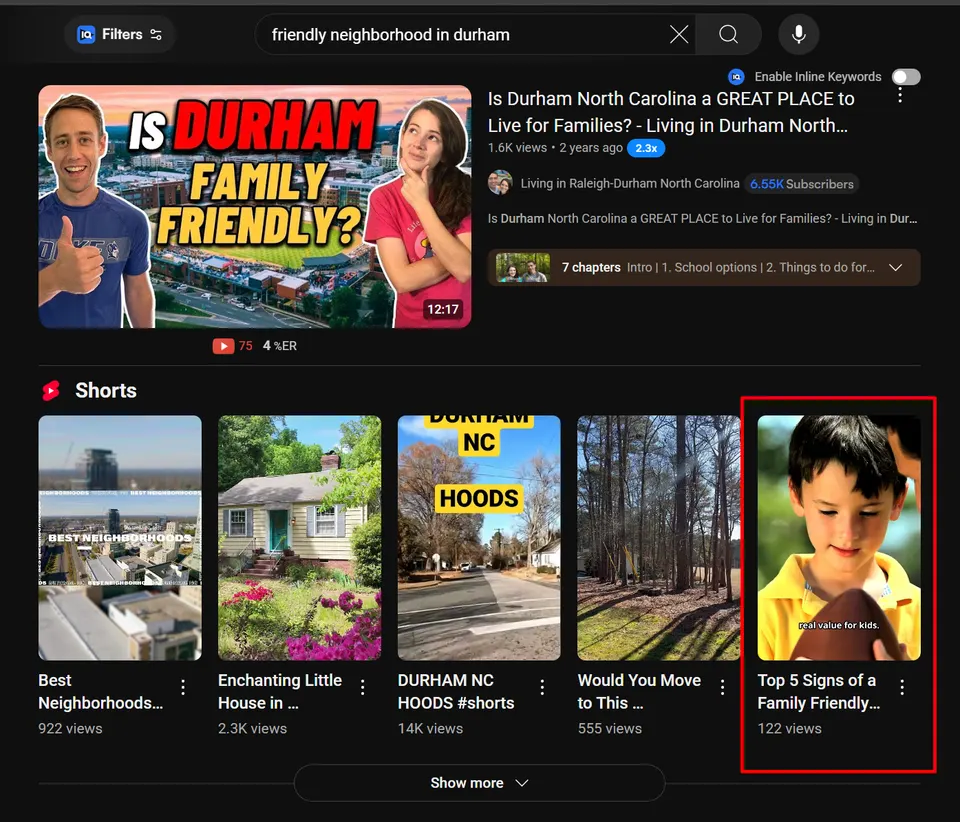Click the Enchanting Little House in ... title
Screen dimensions: 960x822
pyautogui.click(x=280, y=692)
